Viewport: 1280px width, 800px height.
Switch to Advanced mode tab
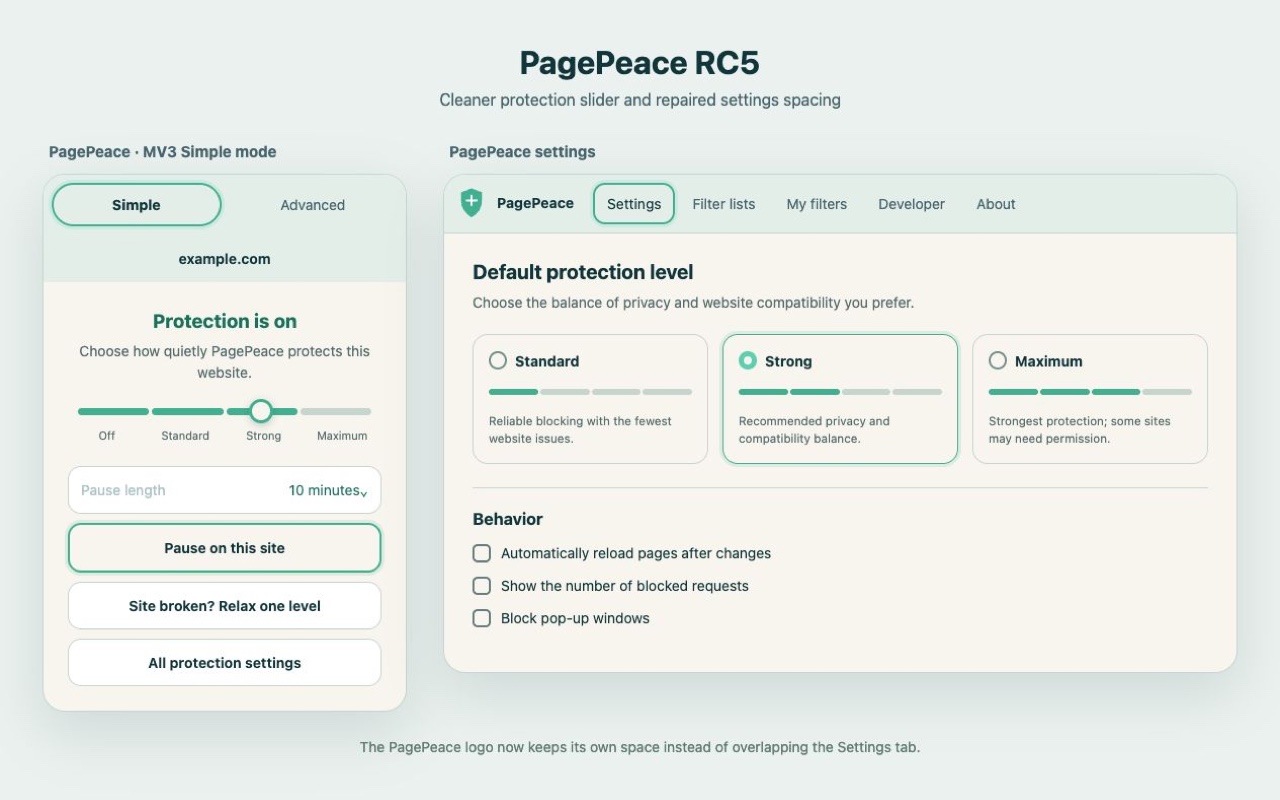312,205
